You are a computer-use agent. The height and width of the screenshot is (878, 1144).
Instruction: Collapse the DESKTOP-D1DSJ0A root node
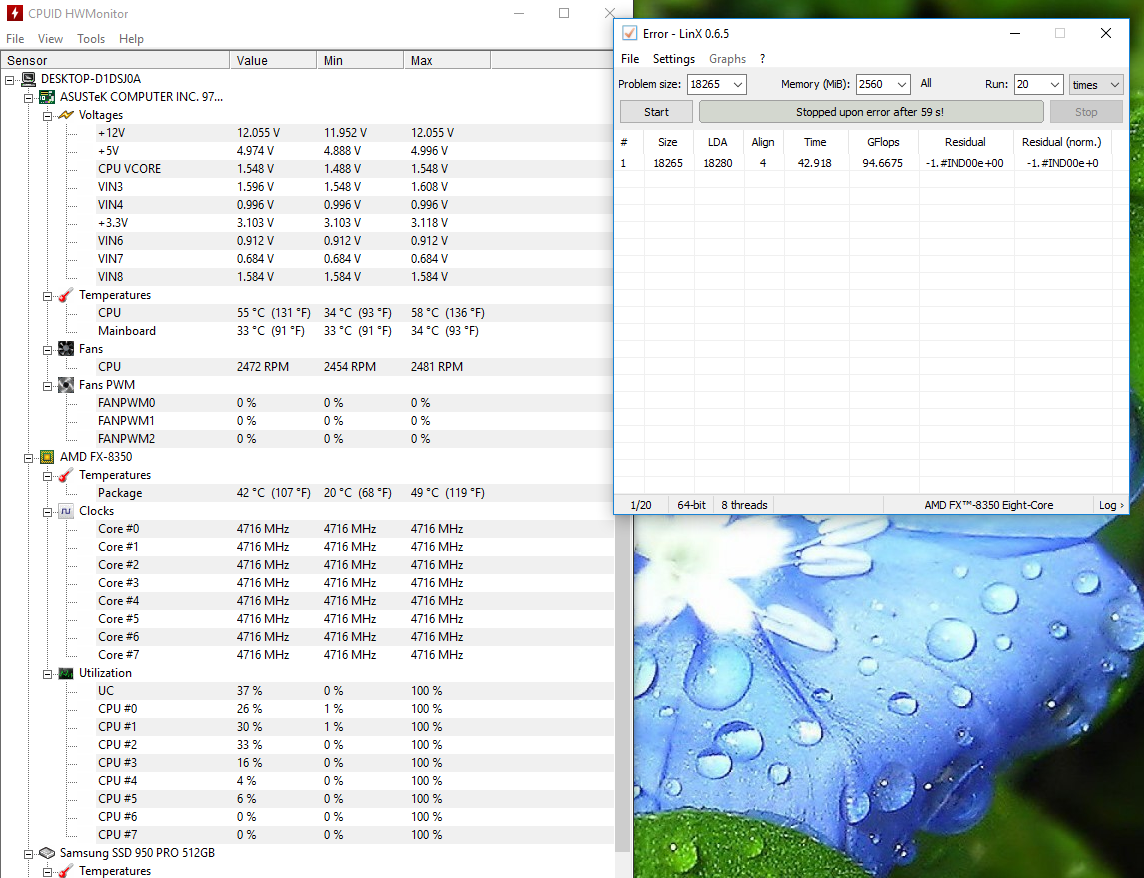(9, 80)
